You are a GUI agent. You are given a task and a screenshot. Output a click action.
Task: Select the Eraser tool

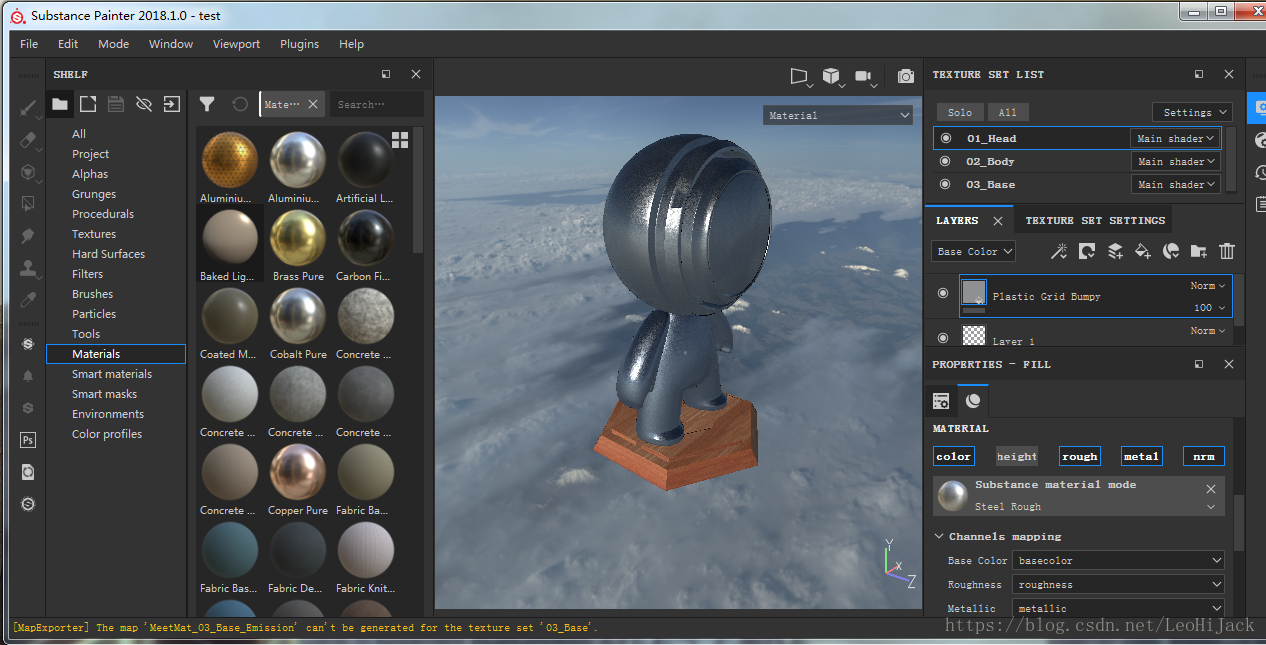tap(28, 140)
